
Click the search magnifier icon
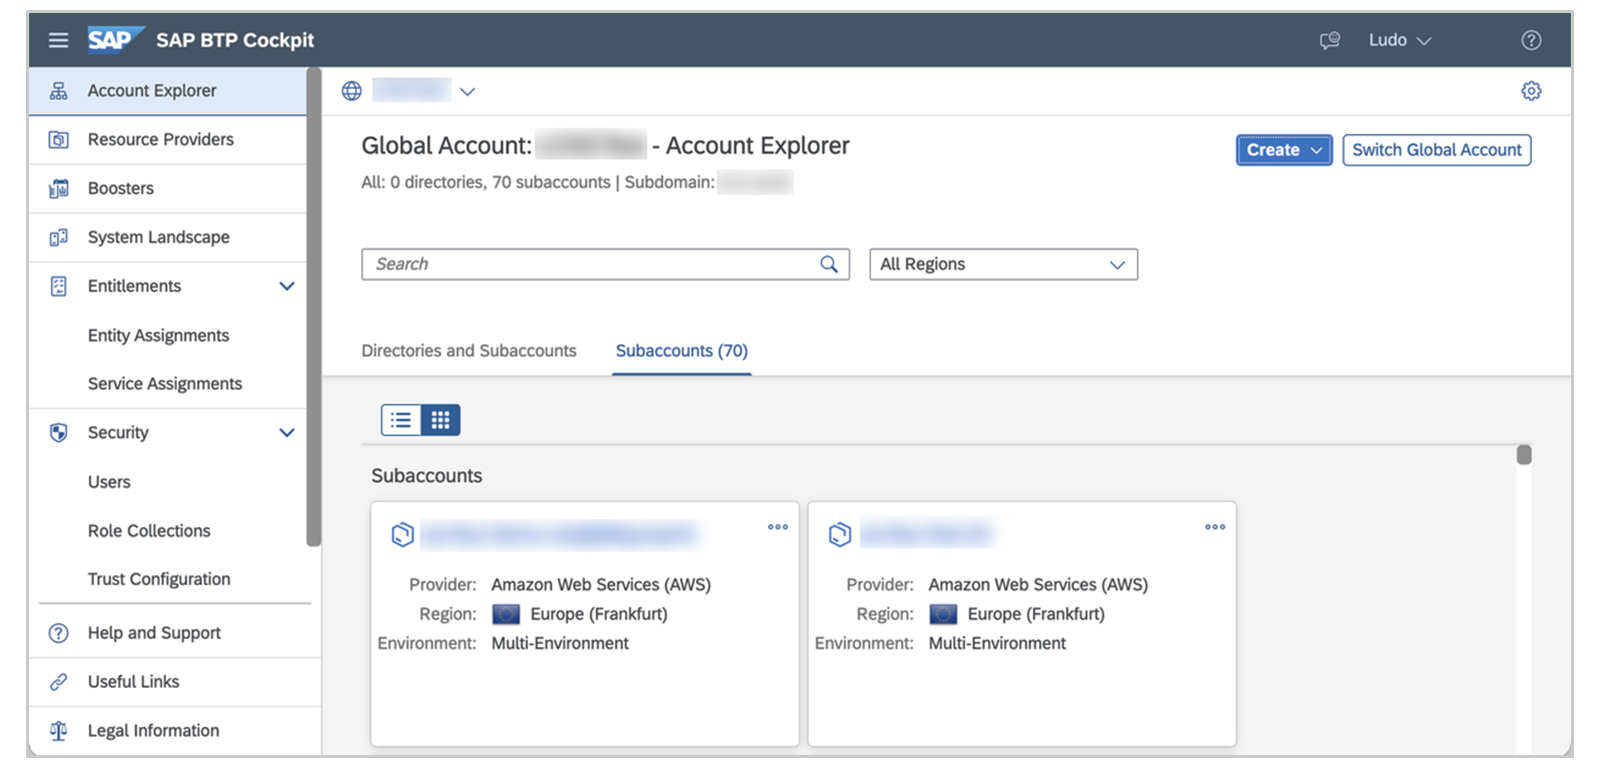829,264
